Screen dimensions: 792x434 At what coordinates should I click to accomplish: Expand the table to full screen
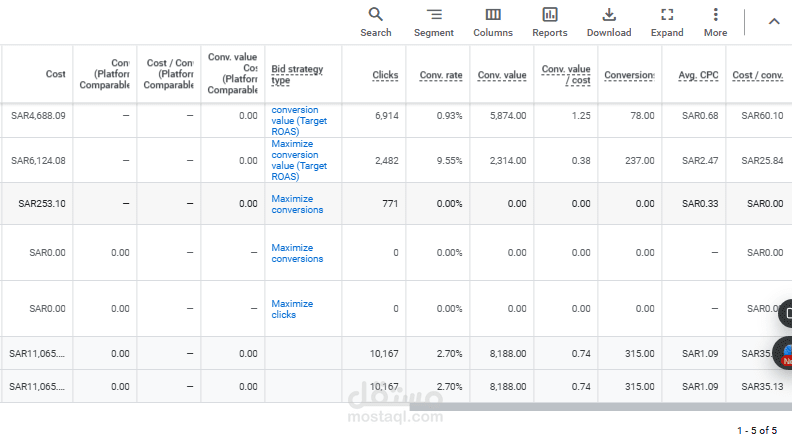667,15
